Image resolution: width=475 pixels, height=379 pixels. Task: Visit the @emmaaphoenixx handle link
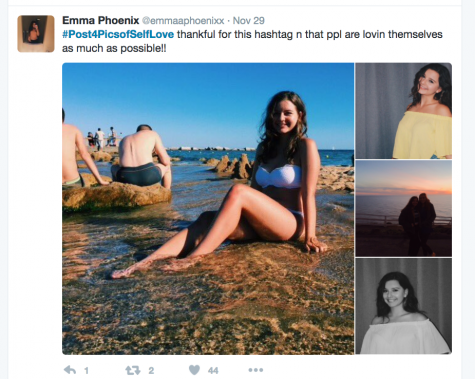(x=183, y=21)
